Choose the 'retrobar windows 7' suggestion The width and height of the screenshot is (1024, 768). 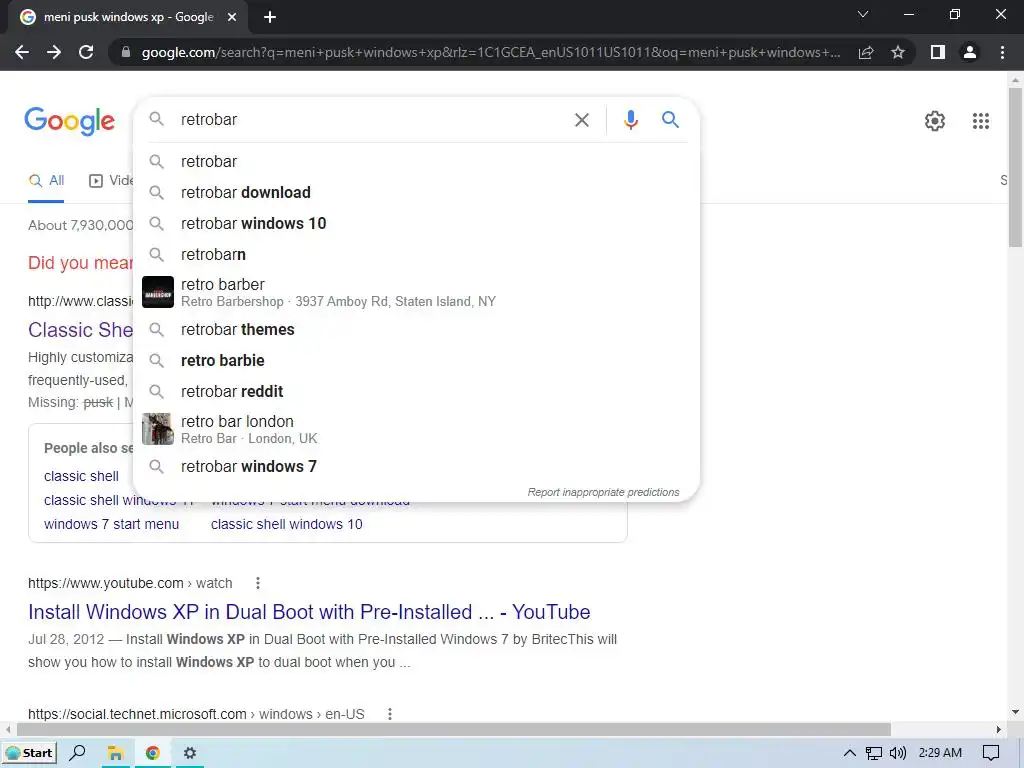[x=416, y=466]
